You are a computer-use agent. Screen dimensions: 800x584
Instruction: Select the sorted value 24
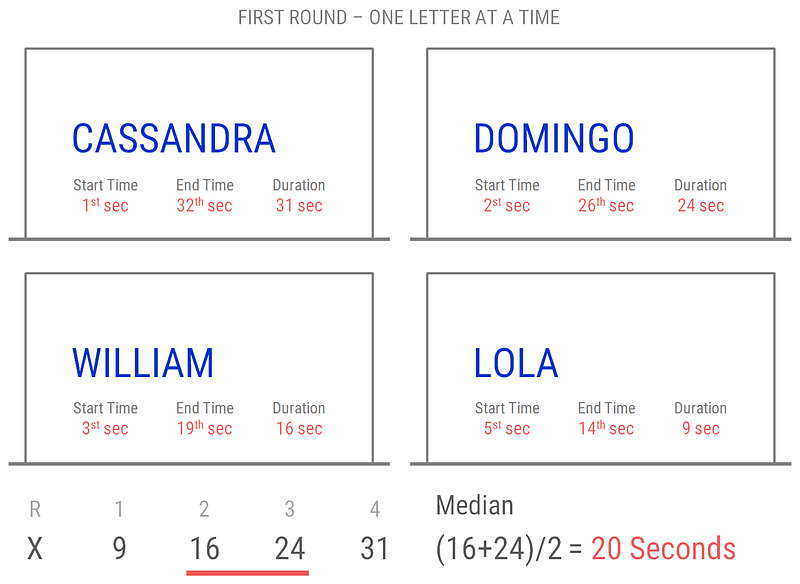pyautogui.click(x=289, y=549)
